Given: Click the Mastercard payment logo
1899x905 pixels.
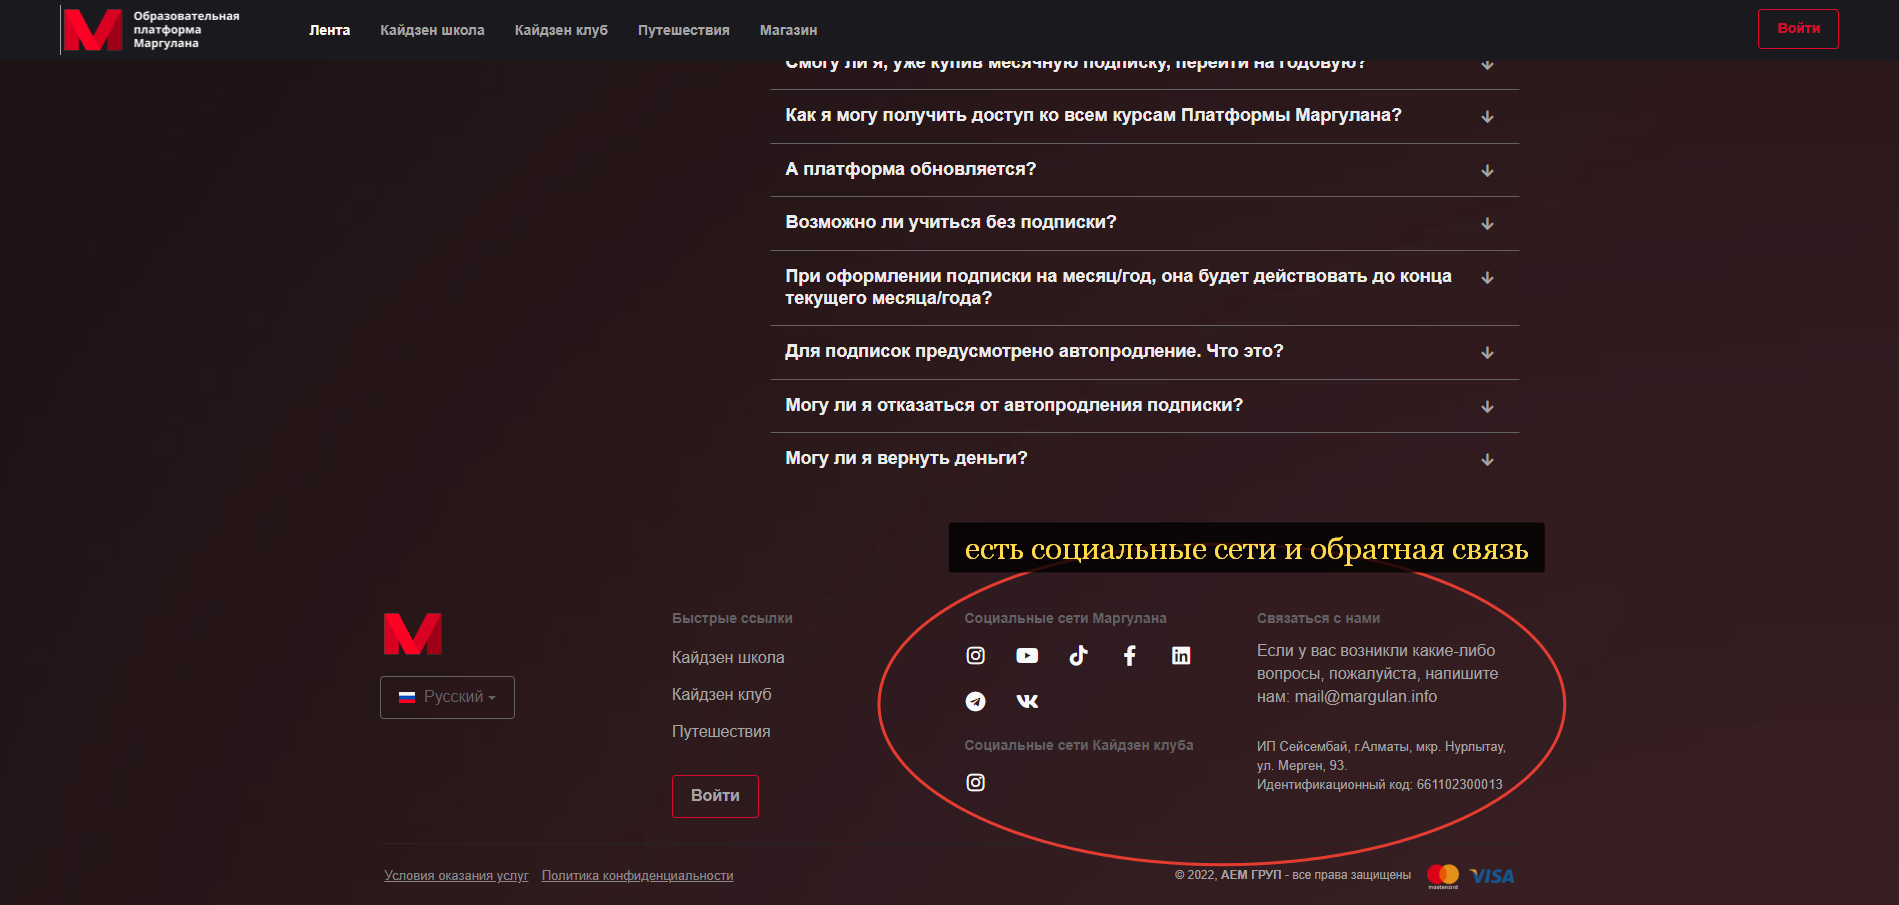Looking at the screenshot, I should click(1443, 876).
